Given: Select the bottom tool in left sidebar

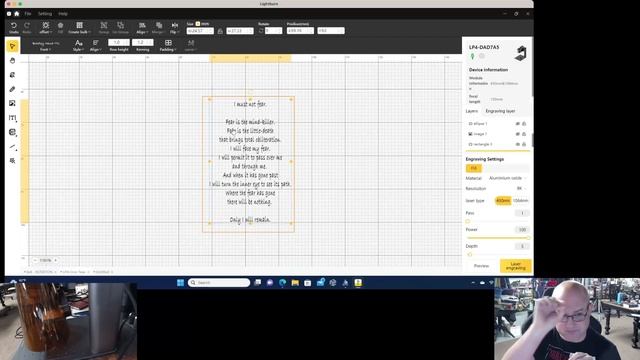Looking at the screenshot, I should coord(12,161).
